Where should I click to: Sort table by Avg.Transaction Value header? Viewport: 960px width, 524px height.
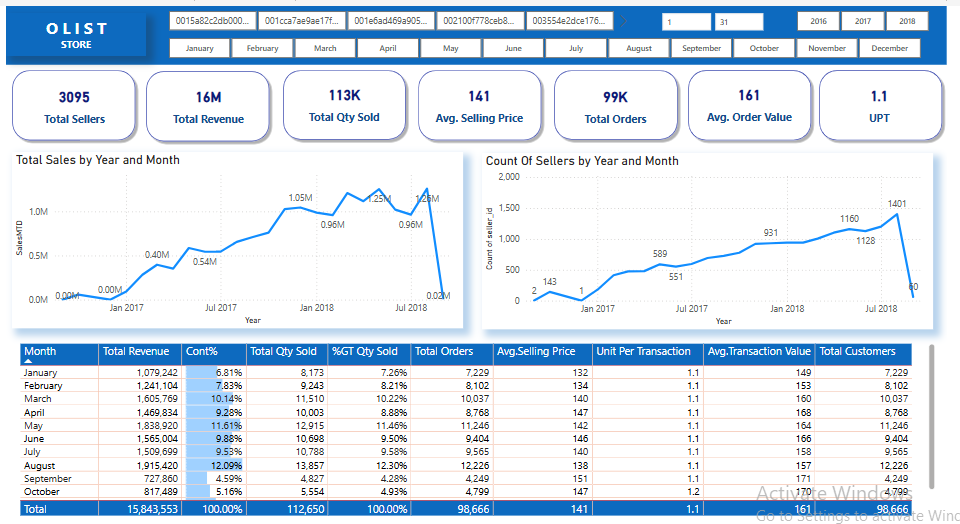point(759,354)
